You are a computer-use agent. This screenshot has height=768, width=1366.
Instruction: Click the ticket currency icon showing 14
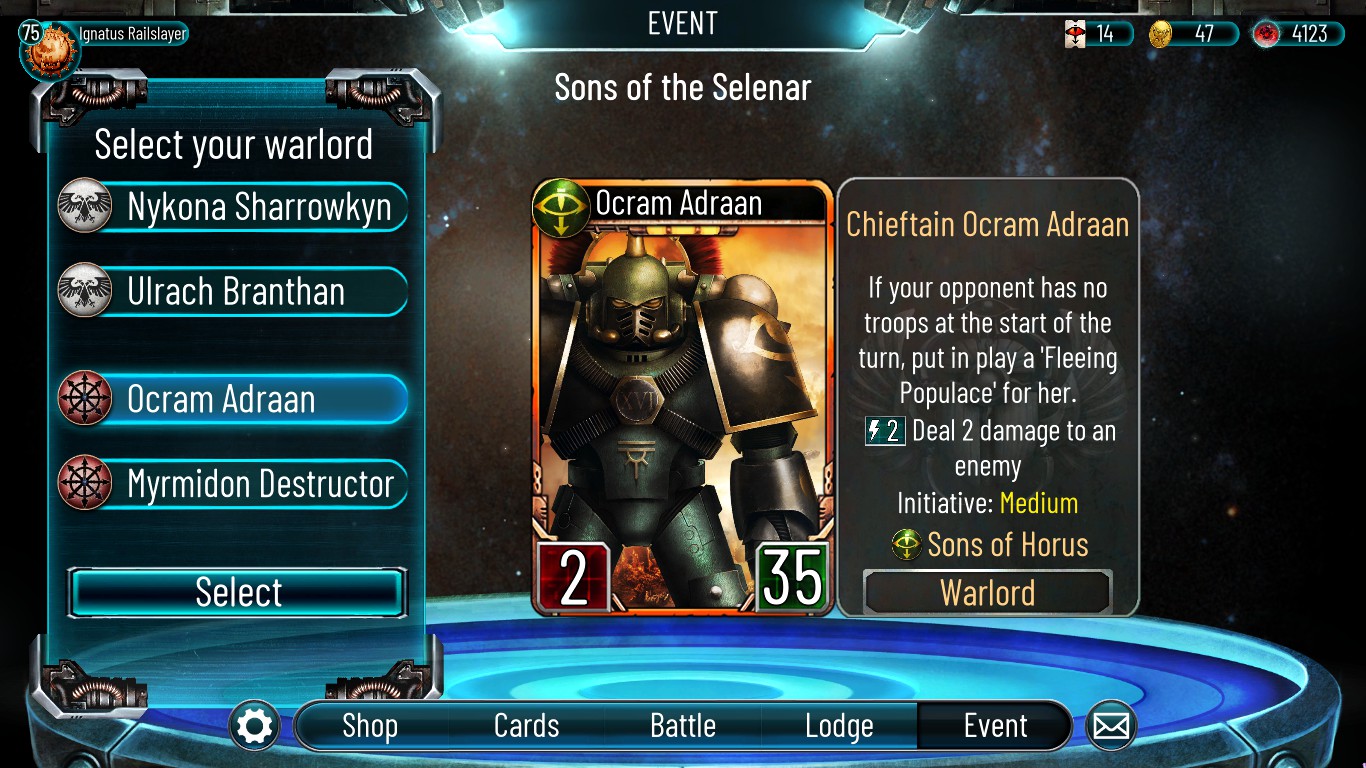[x=1075, y=34]
